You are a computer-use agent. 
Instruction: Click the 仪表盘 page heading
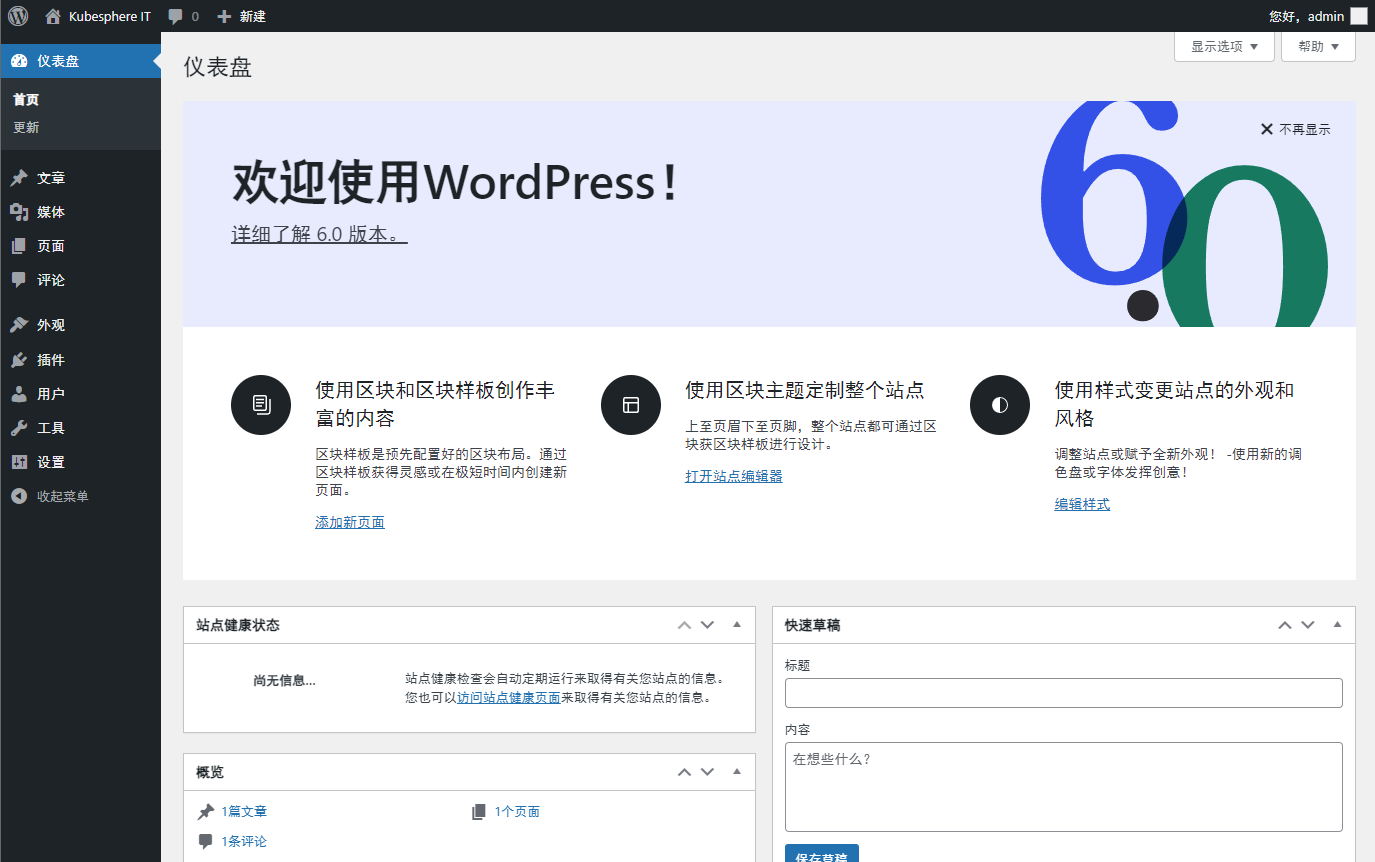tap(218, 67)
